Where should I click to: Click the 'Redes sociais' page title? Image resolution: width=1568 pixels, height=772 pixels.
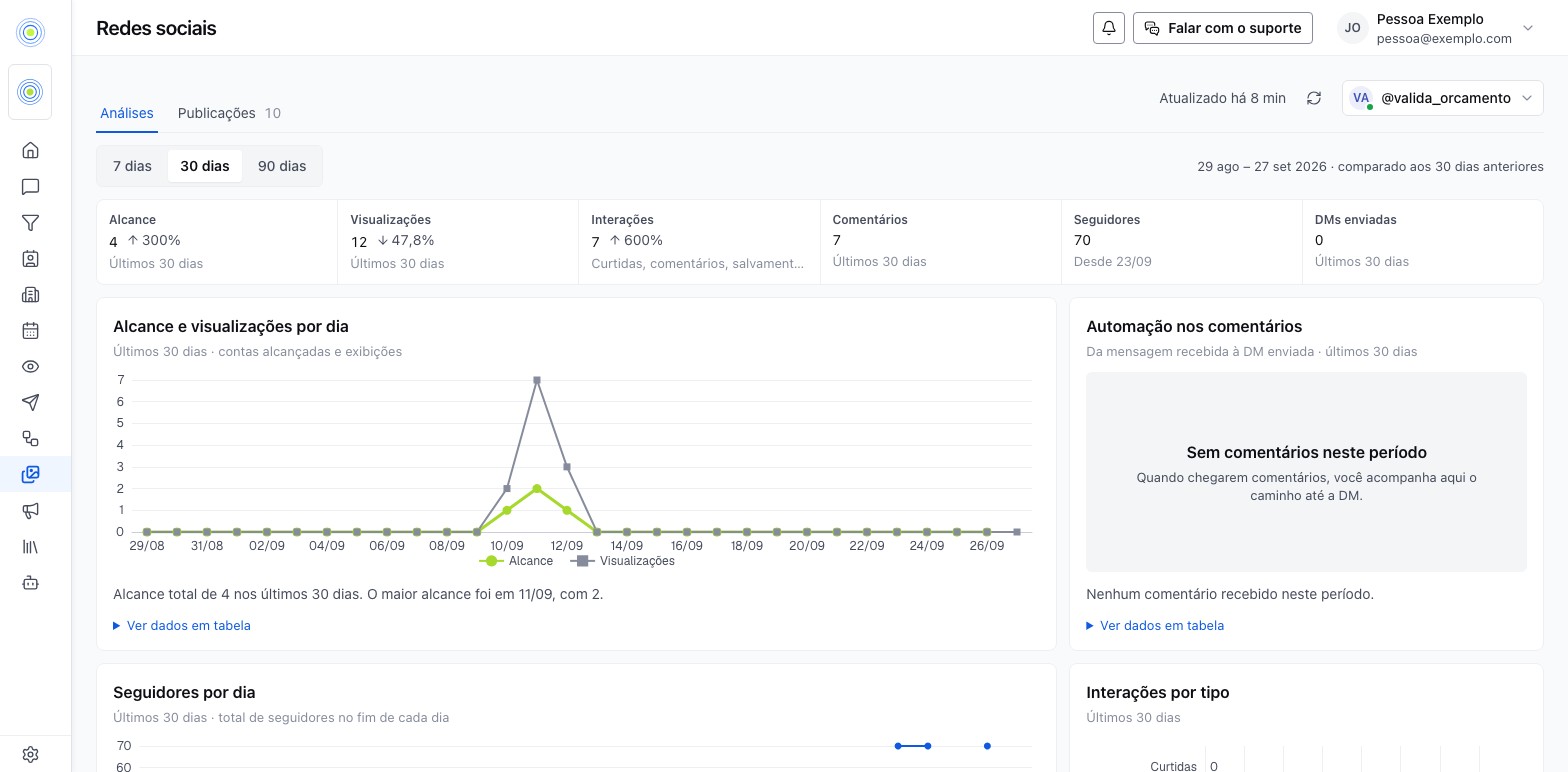click(156, 28)
